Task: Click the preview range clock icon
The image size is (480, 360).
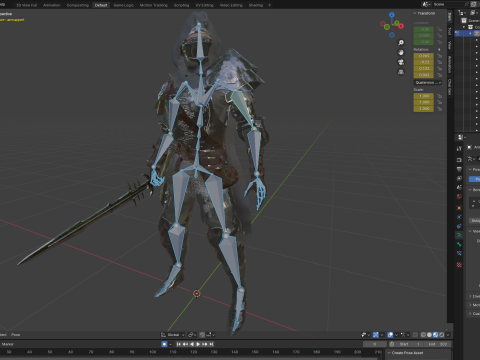Action: pos(392,344)
